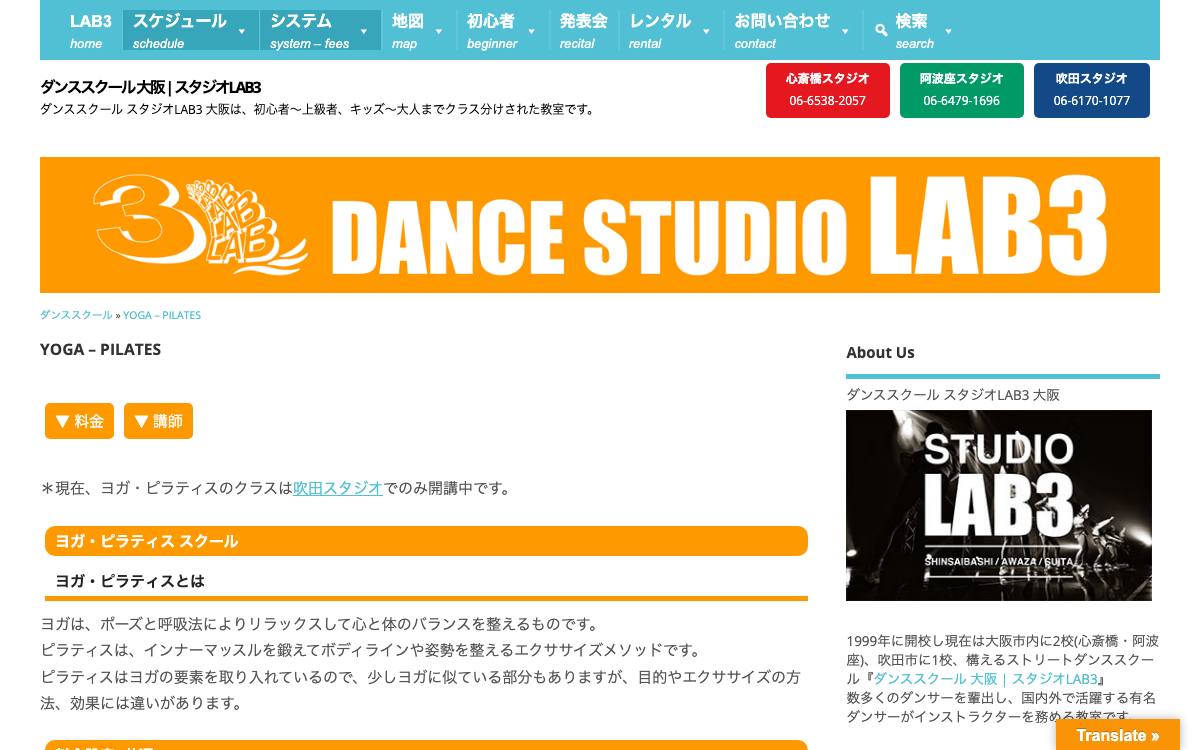Open the 検索 search menu item
1200x750 pixels.
[x=914, y=30]
